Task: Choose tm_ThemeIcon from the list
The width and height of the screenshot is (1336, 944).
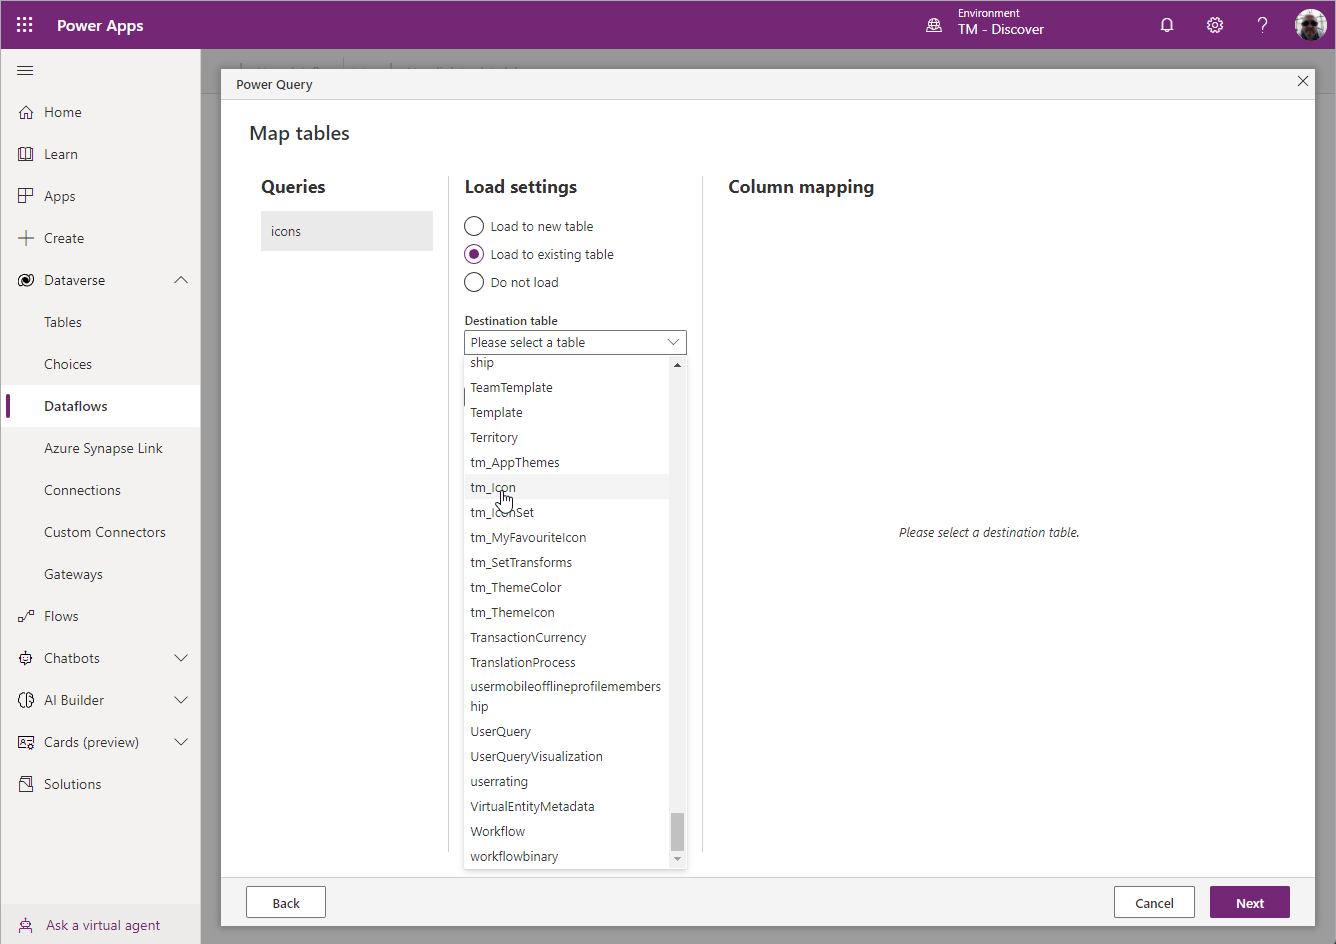Action: pos(567,612)
